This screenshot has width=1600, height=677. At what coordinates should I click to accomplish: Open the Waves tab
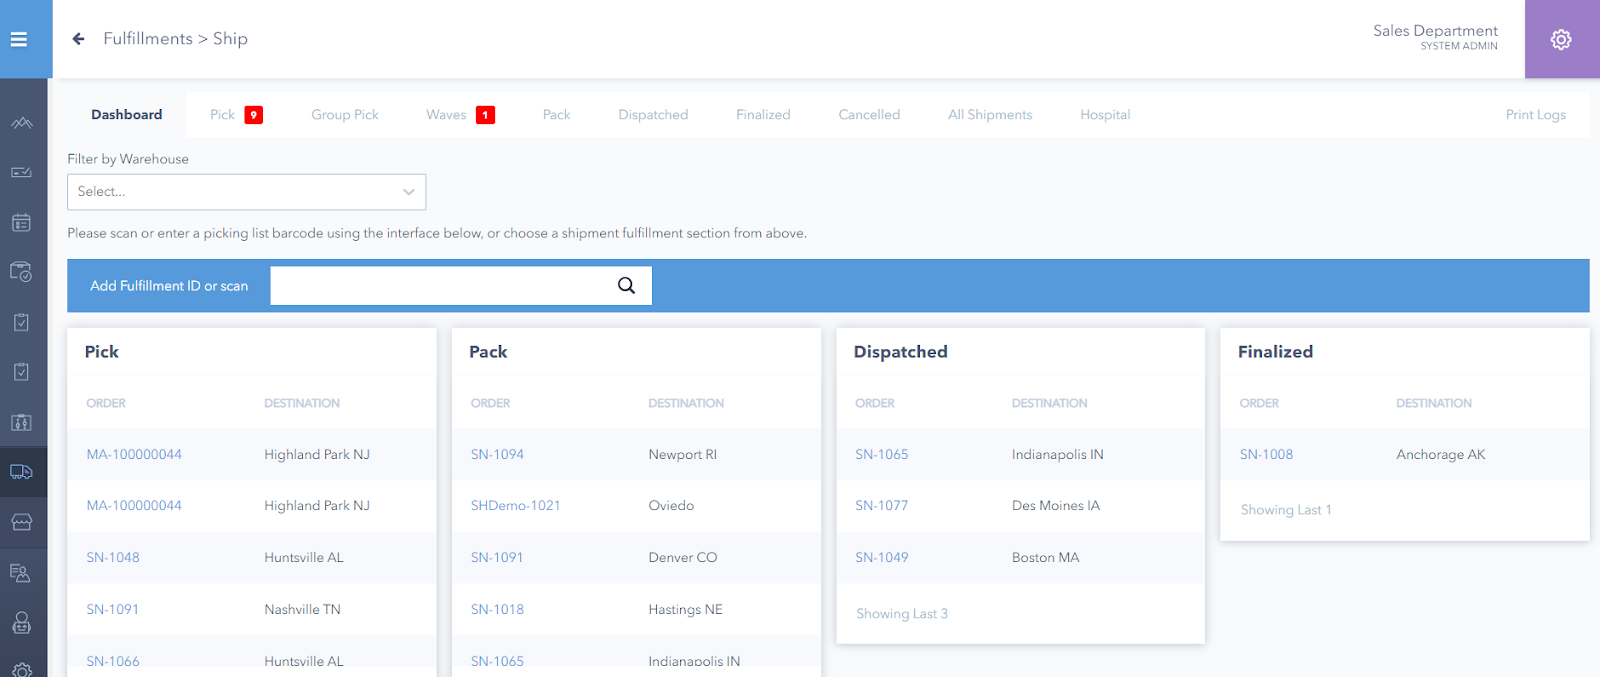pos(446,115)
